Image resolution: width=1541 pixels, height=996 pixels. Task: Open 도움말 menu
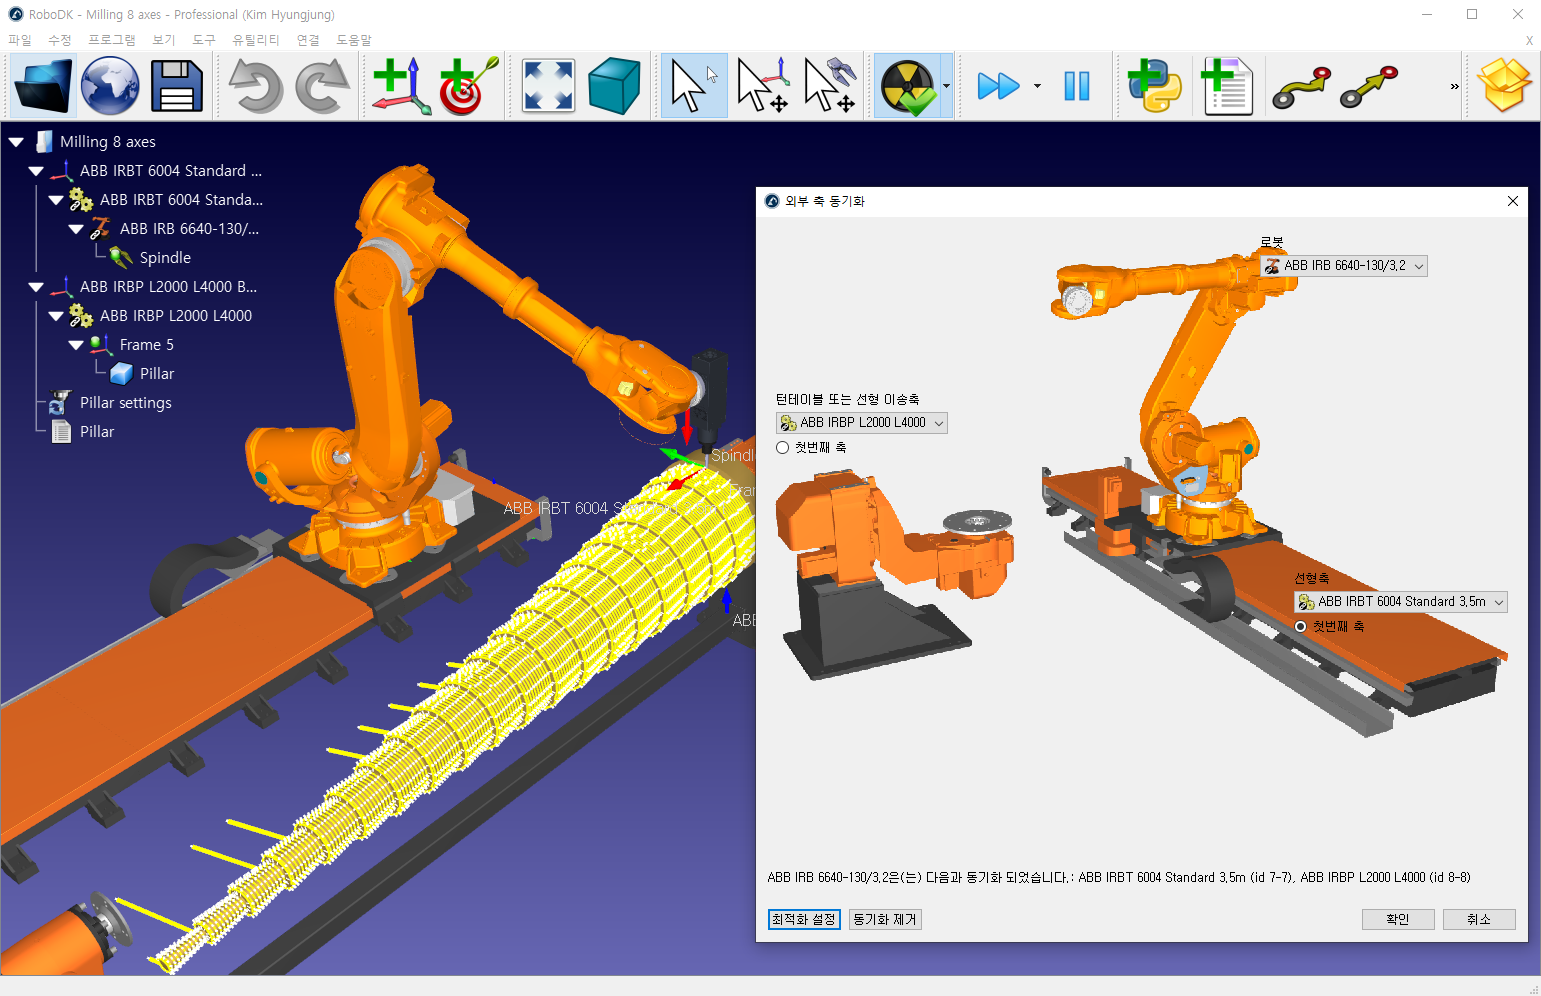[354, 40]
